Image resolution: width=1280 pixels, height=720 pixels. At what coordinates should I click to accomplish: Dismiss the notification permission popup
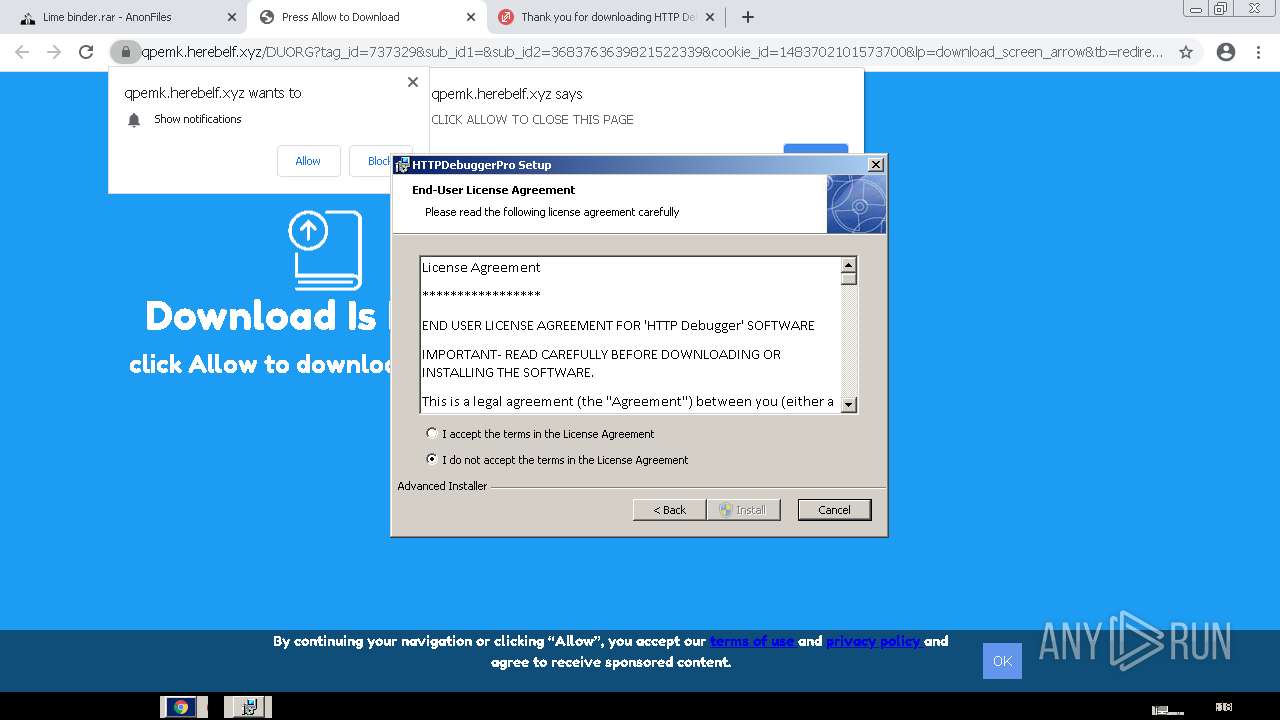413,82
